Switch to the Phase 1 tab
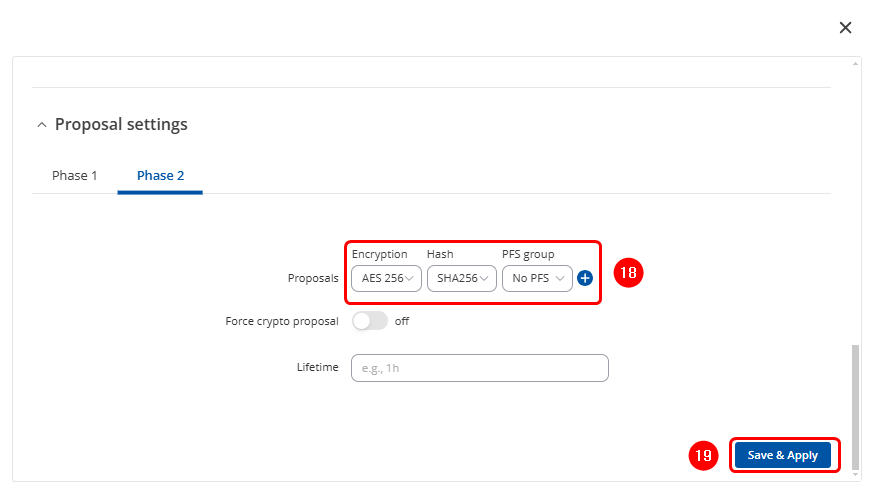The width and height of the screenshot is (869, 494). [75, 176]
